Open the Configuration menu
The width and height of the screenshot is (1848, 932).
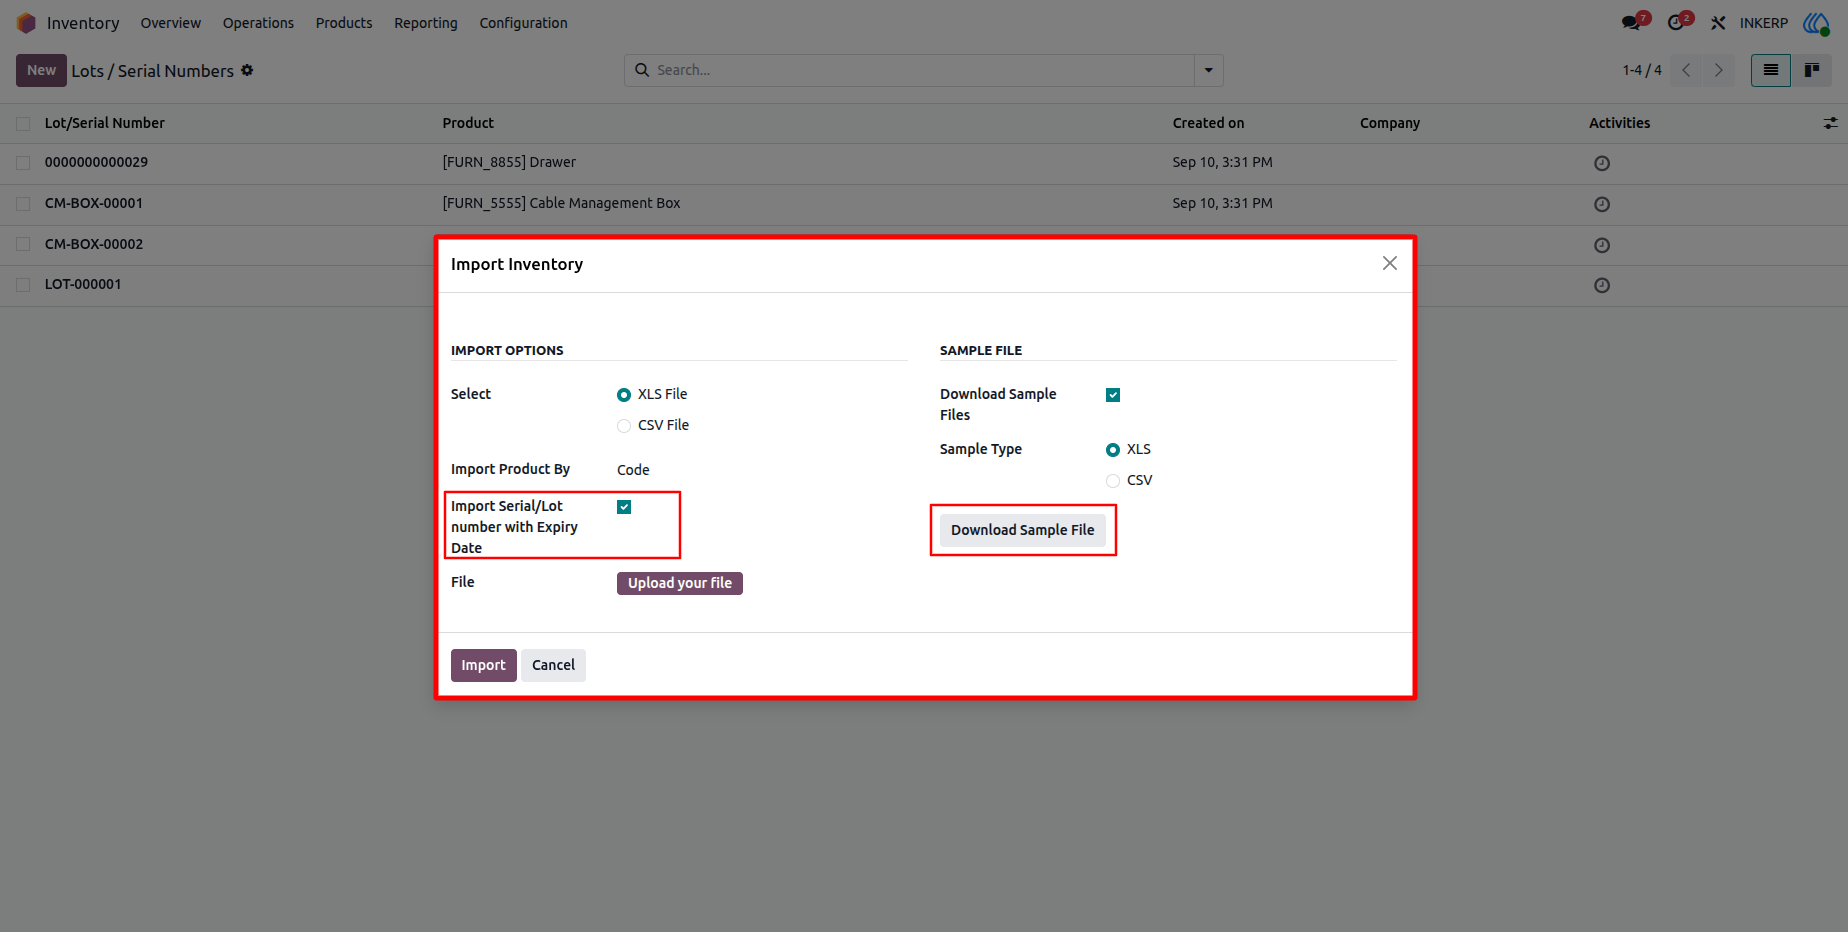pyautogui.click(x=523, y=23)
